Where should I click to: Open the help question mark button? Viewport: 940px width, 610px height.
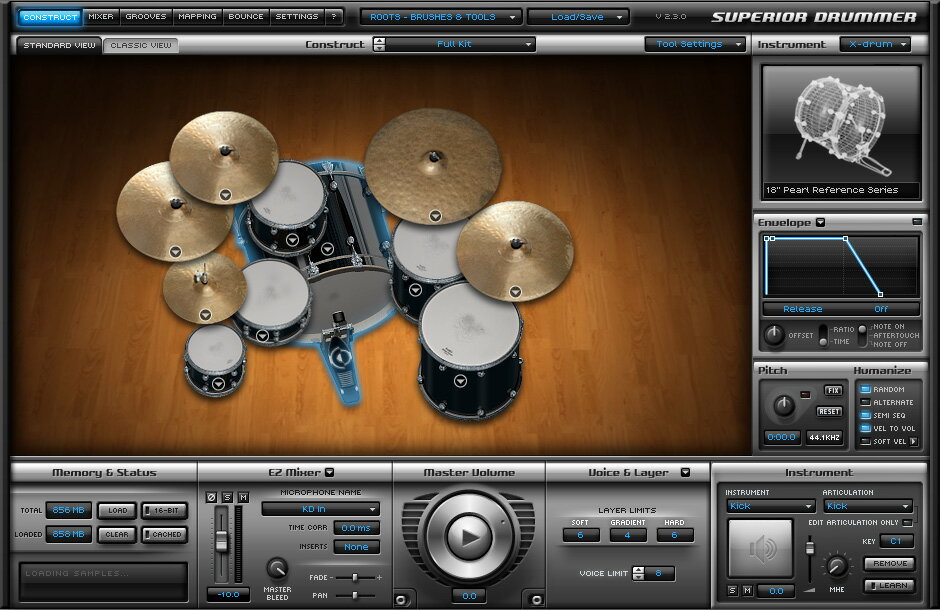334,17
